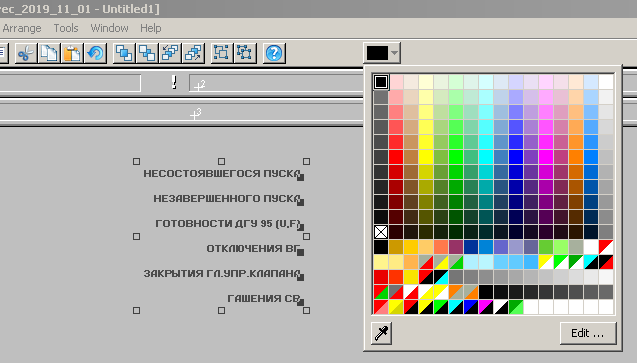The height and width of the screenshot is (363, 637).
Task: Select the transparent crossed-box swatch
Action: [381, 232]
